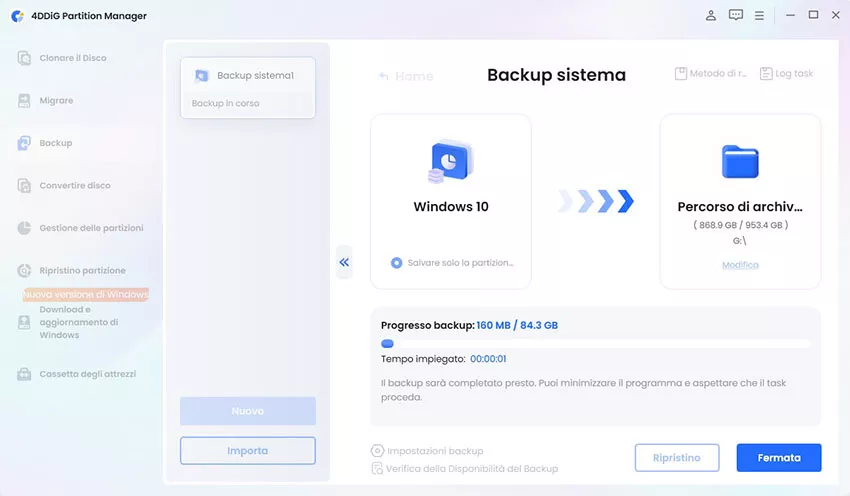
Task: Click the partition management pie icon
Action: tap(24, 228)
